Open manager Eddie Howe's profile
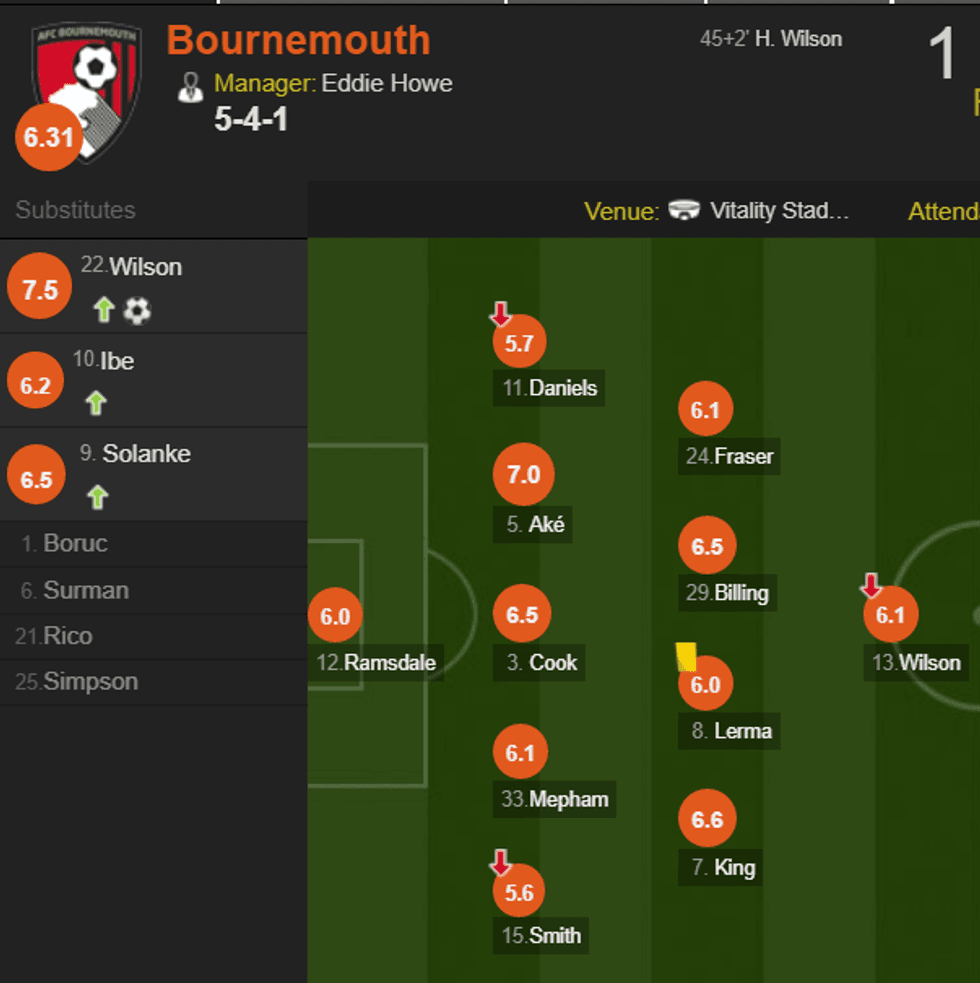 [387, 83]
